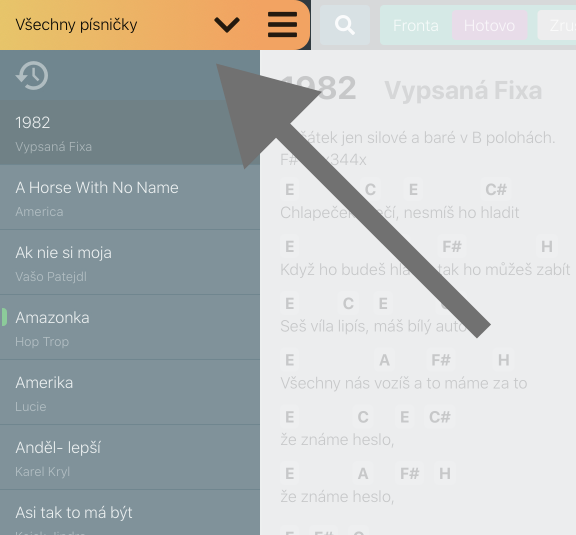The height and width of the screenshot is (535, 576).
Task: Click the H chord above zabít
Action: [547, 246]
